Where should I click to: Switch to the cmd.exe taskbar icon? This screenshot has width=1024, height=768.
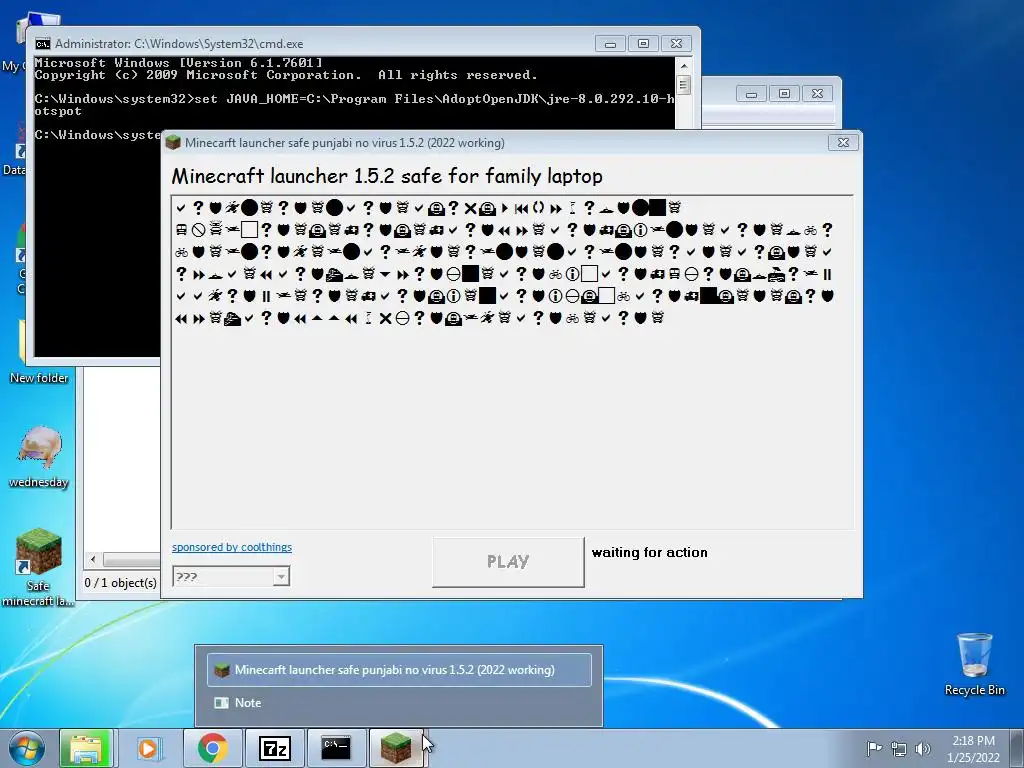(336, 748)
